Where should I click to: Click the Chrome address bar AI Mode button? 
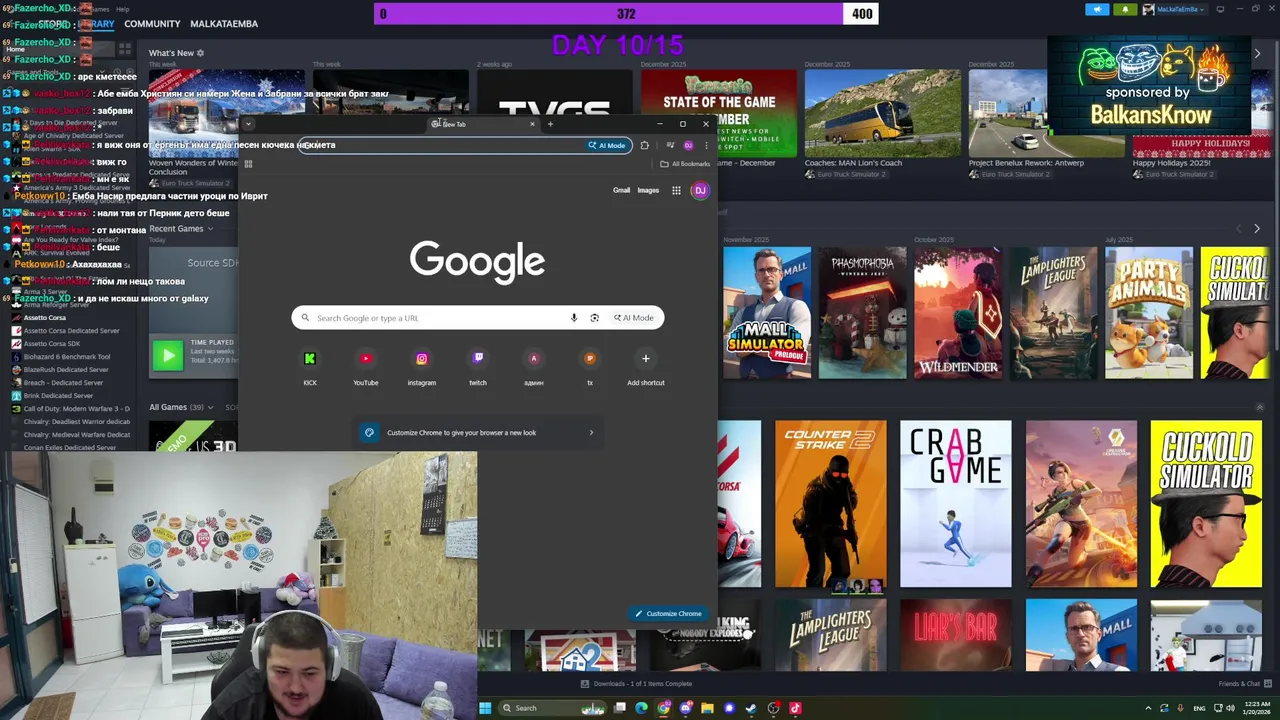click(x=607, y=145)
